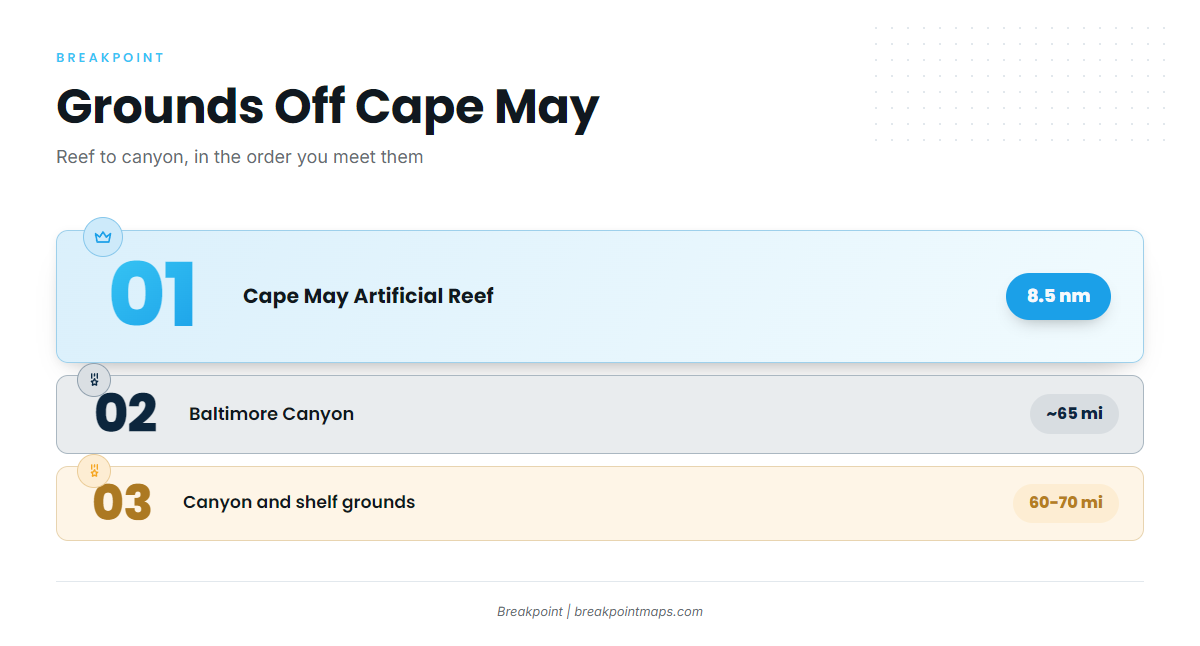Click the crown icon on first card
This screenshot has height=646, width=1200.
(103, 237)
